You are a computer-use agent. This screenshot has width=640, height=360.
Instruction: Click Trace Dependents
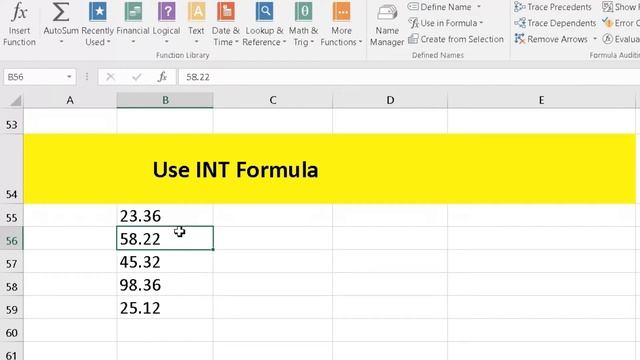pos(555,23)
